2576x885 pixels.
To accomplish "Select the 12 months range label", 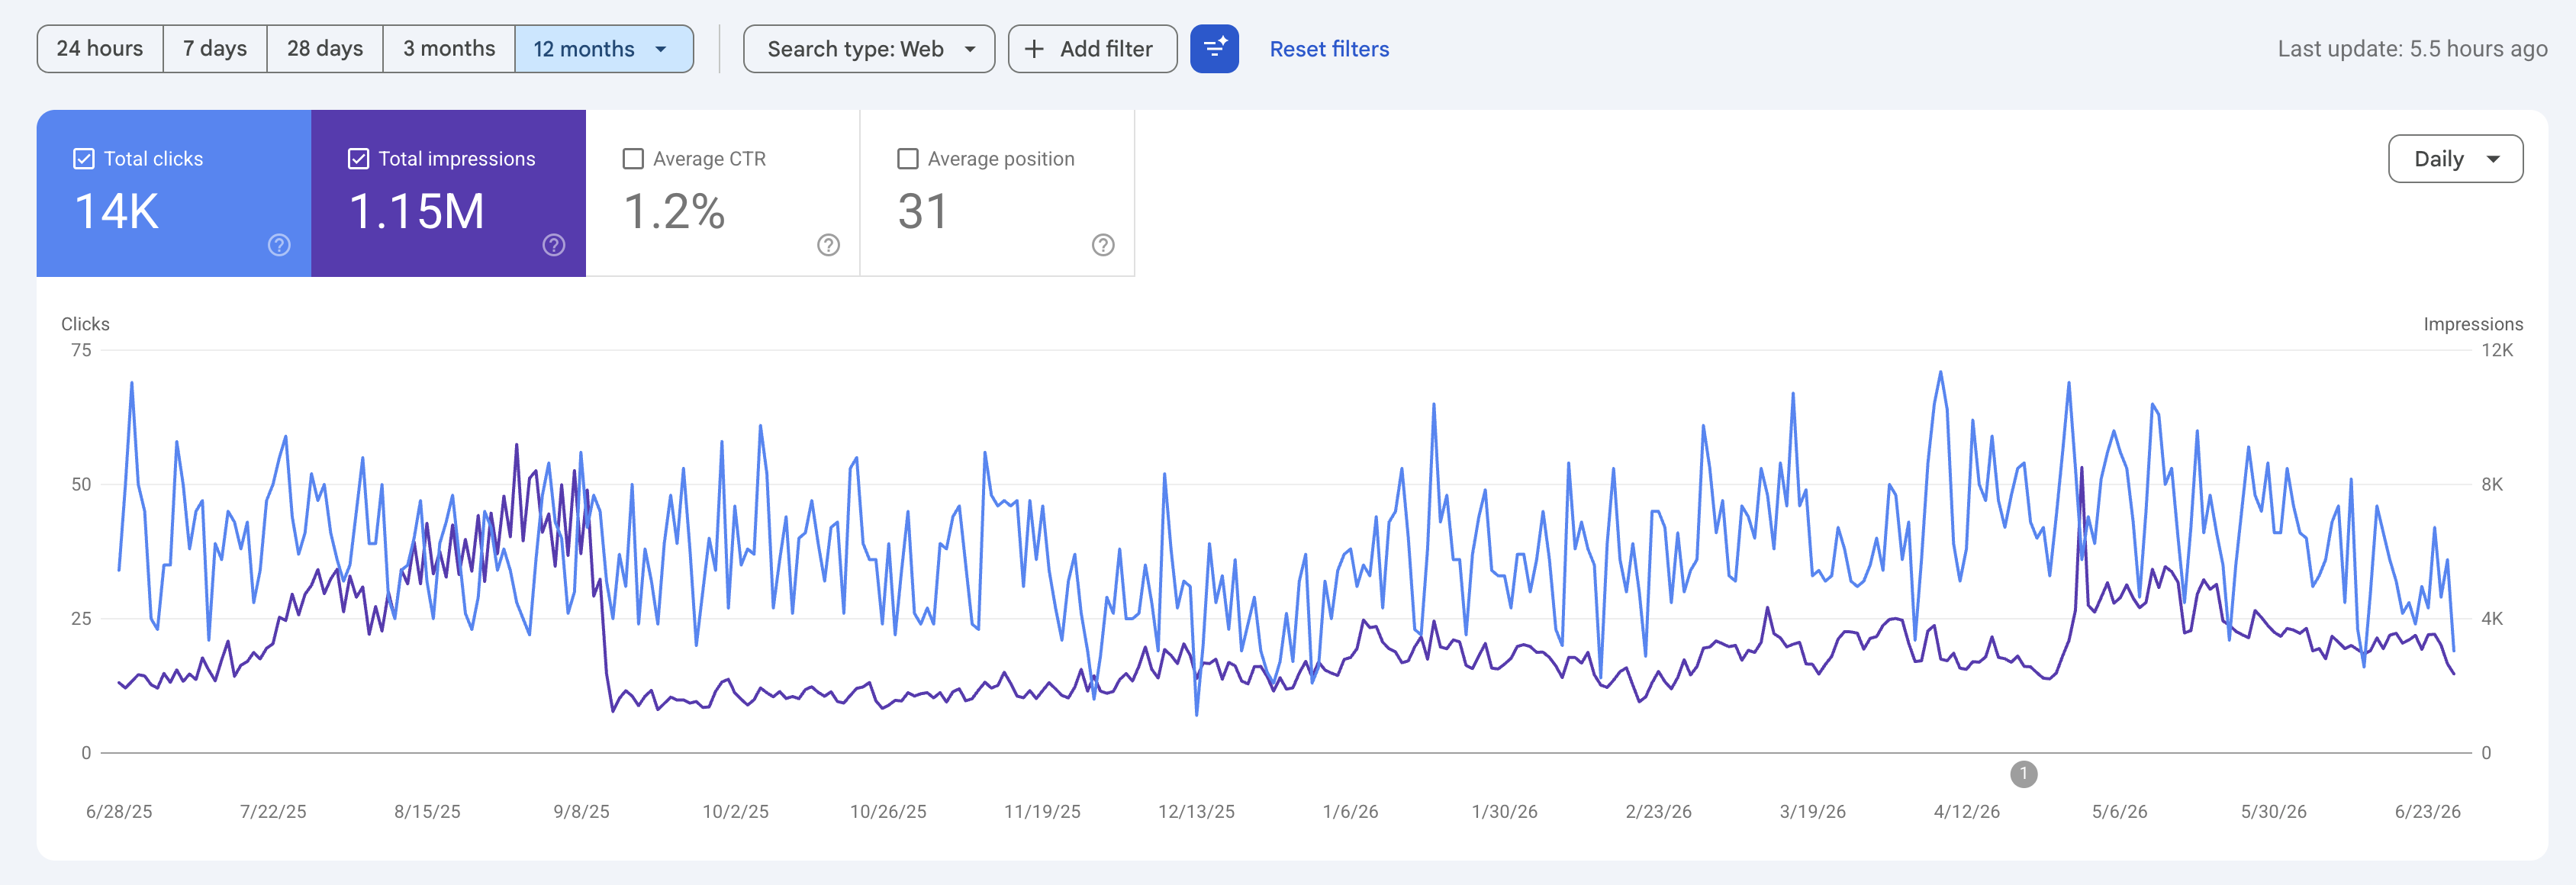I will coord(584,49).
